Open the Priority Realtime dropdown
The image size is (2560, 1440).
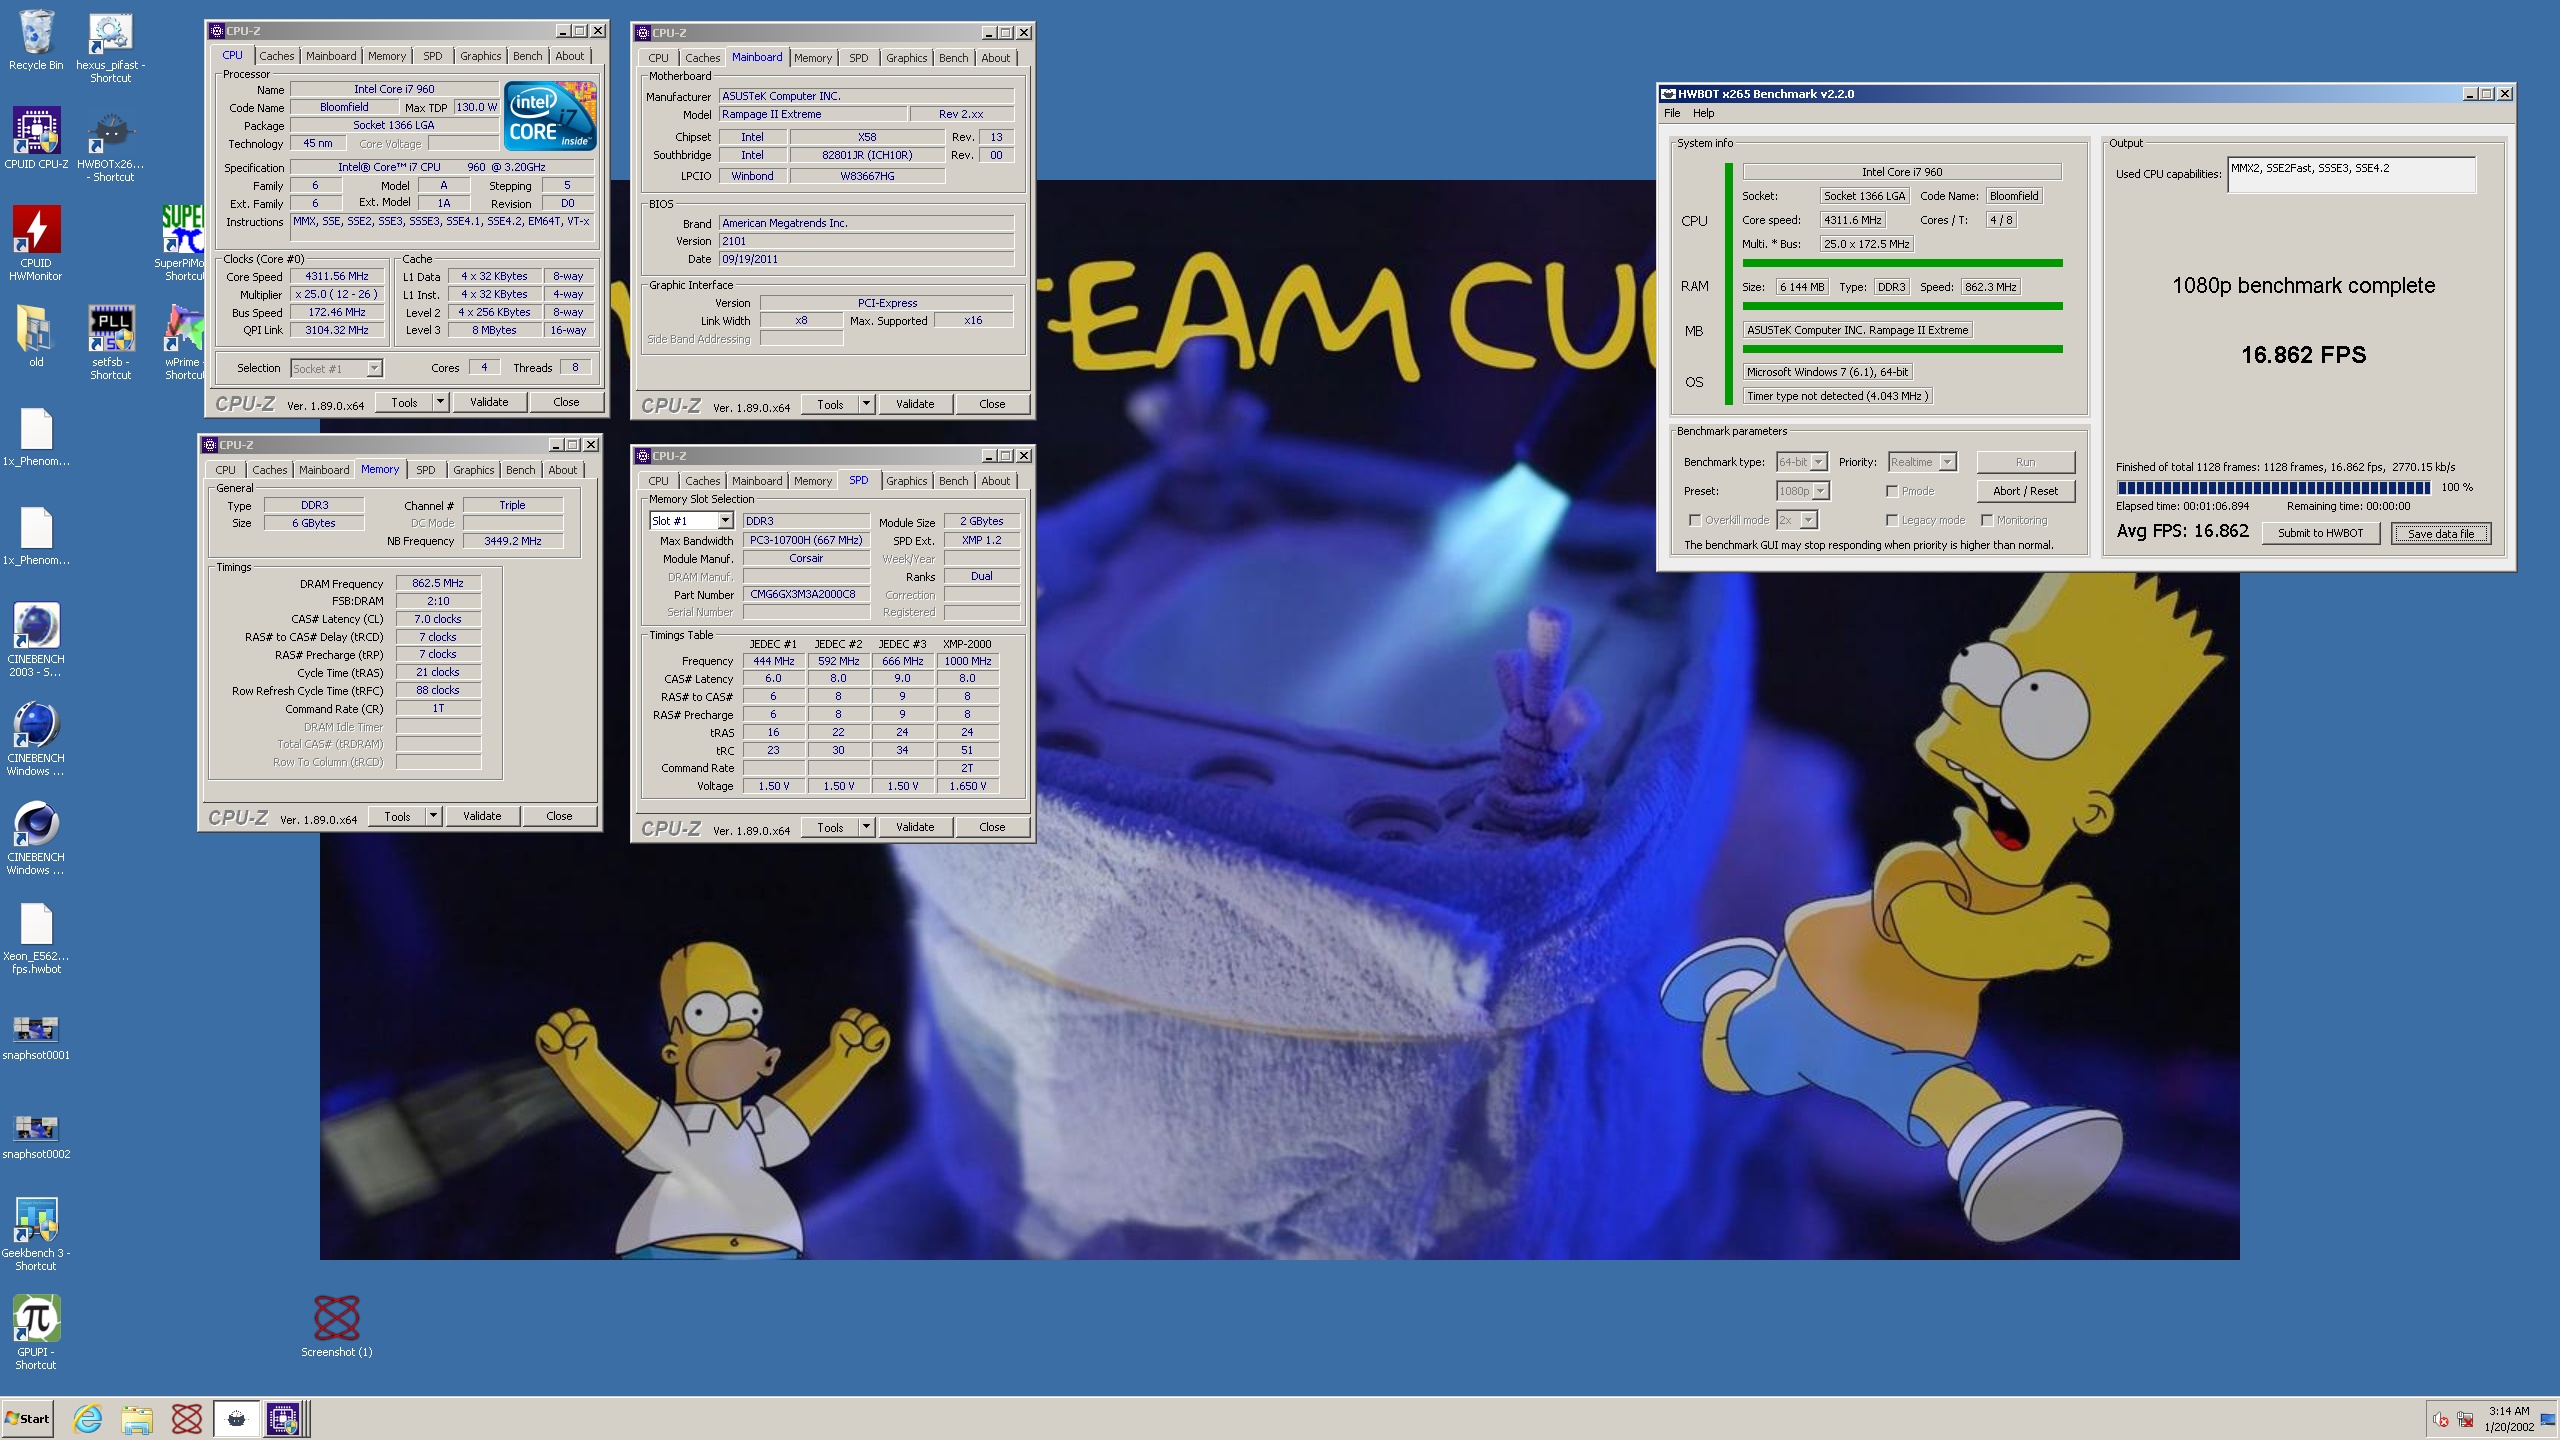pyautogui.click(x=1922, y=462)
